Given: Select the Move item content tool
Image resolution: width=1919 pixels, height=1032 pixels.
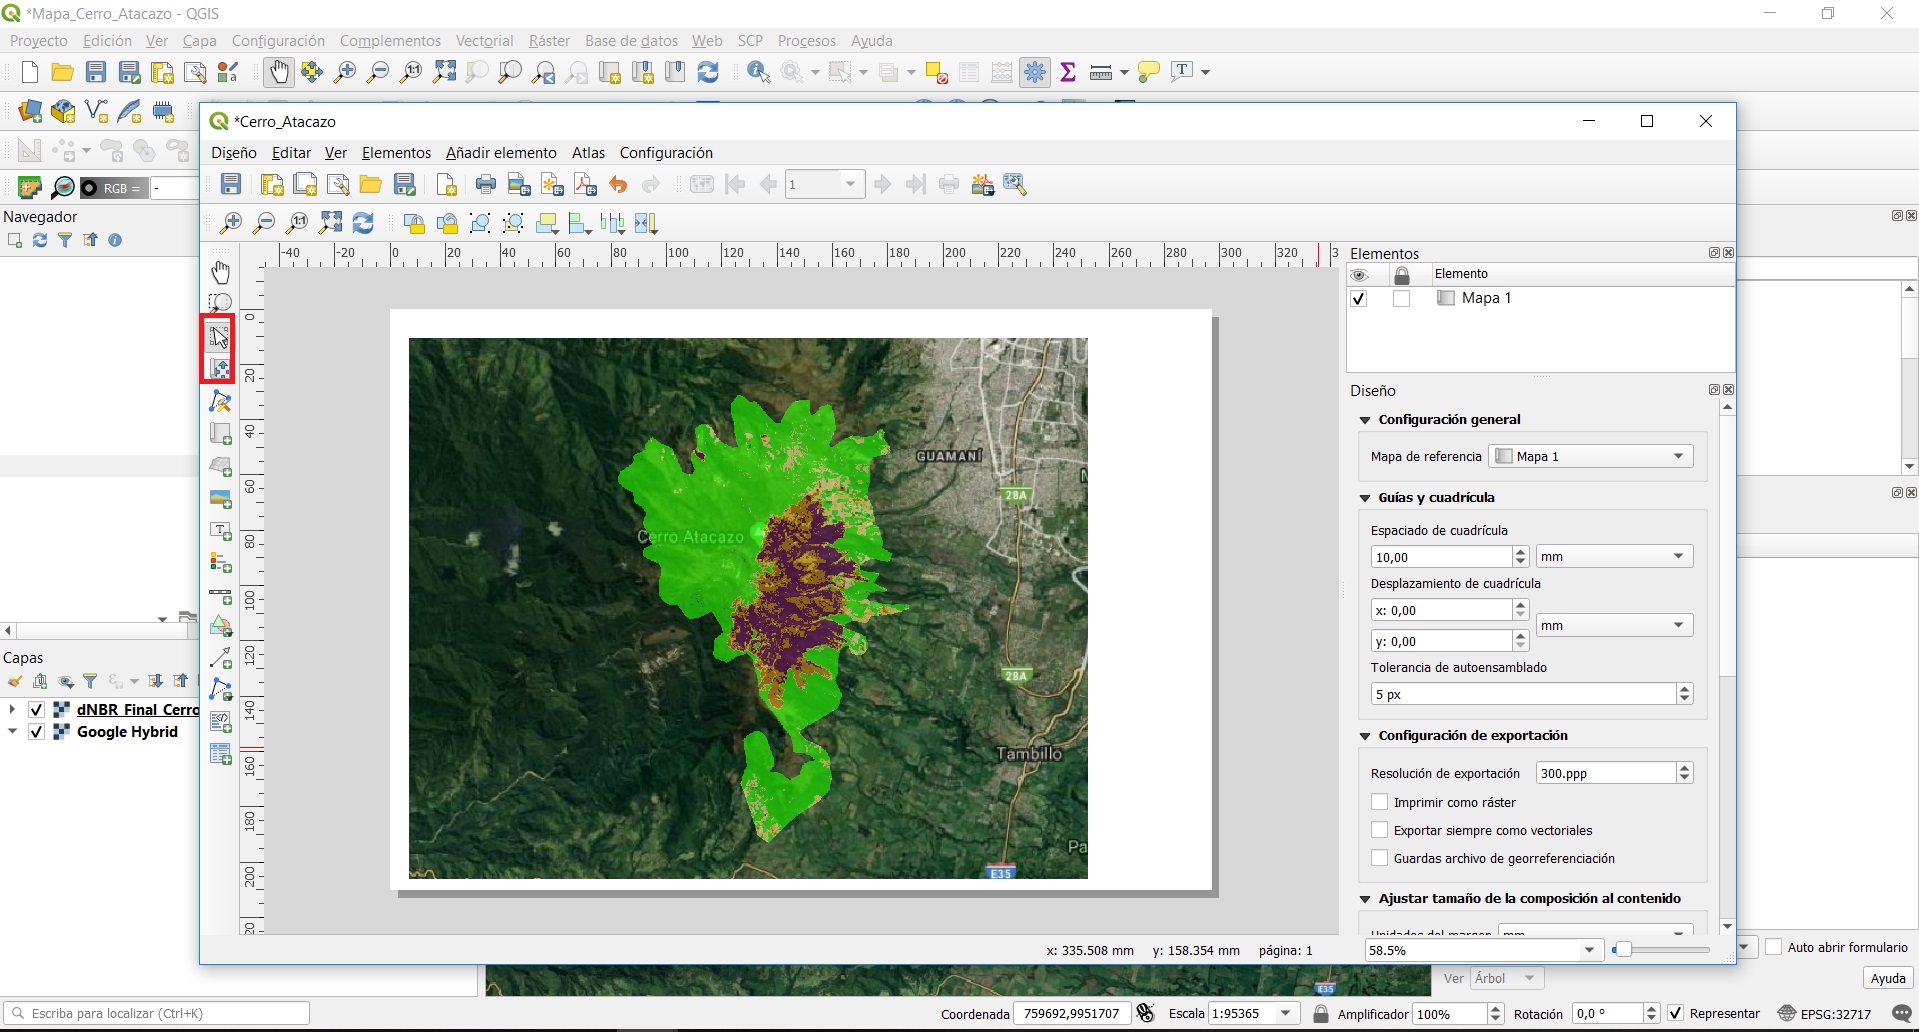Looking at the screenshot, I should pos(220,369).
